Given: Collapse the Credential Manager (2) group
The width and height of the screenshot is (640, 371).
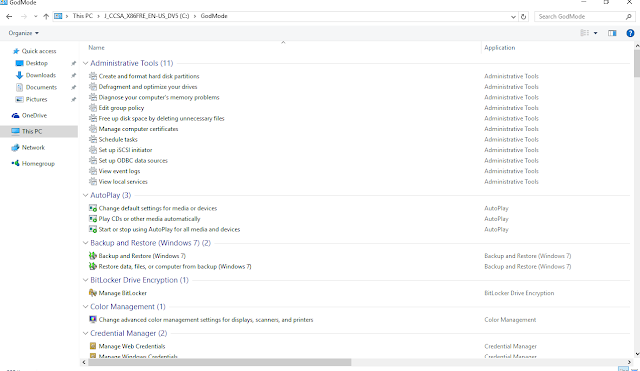Looking at the screenshot, I should pos(85,333).
